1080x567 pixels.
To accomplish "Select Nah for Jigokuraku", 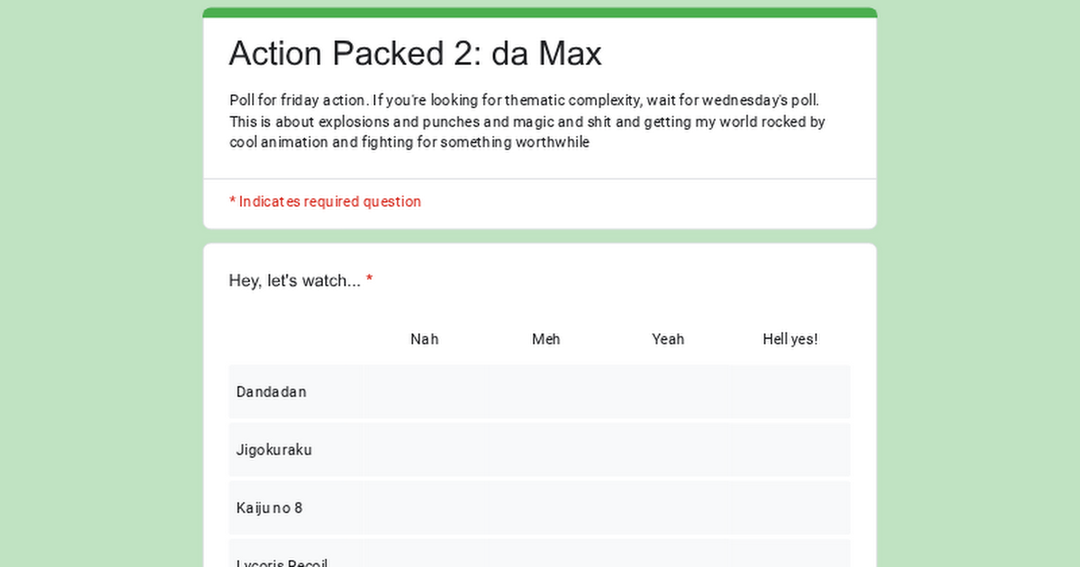I will [424, 450].
